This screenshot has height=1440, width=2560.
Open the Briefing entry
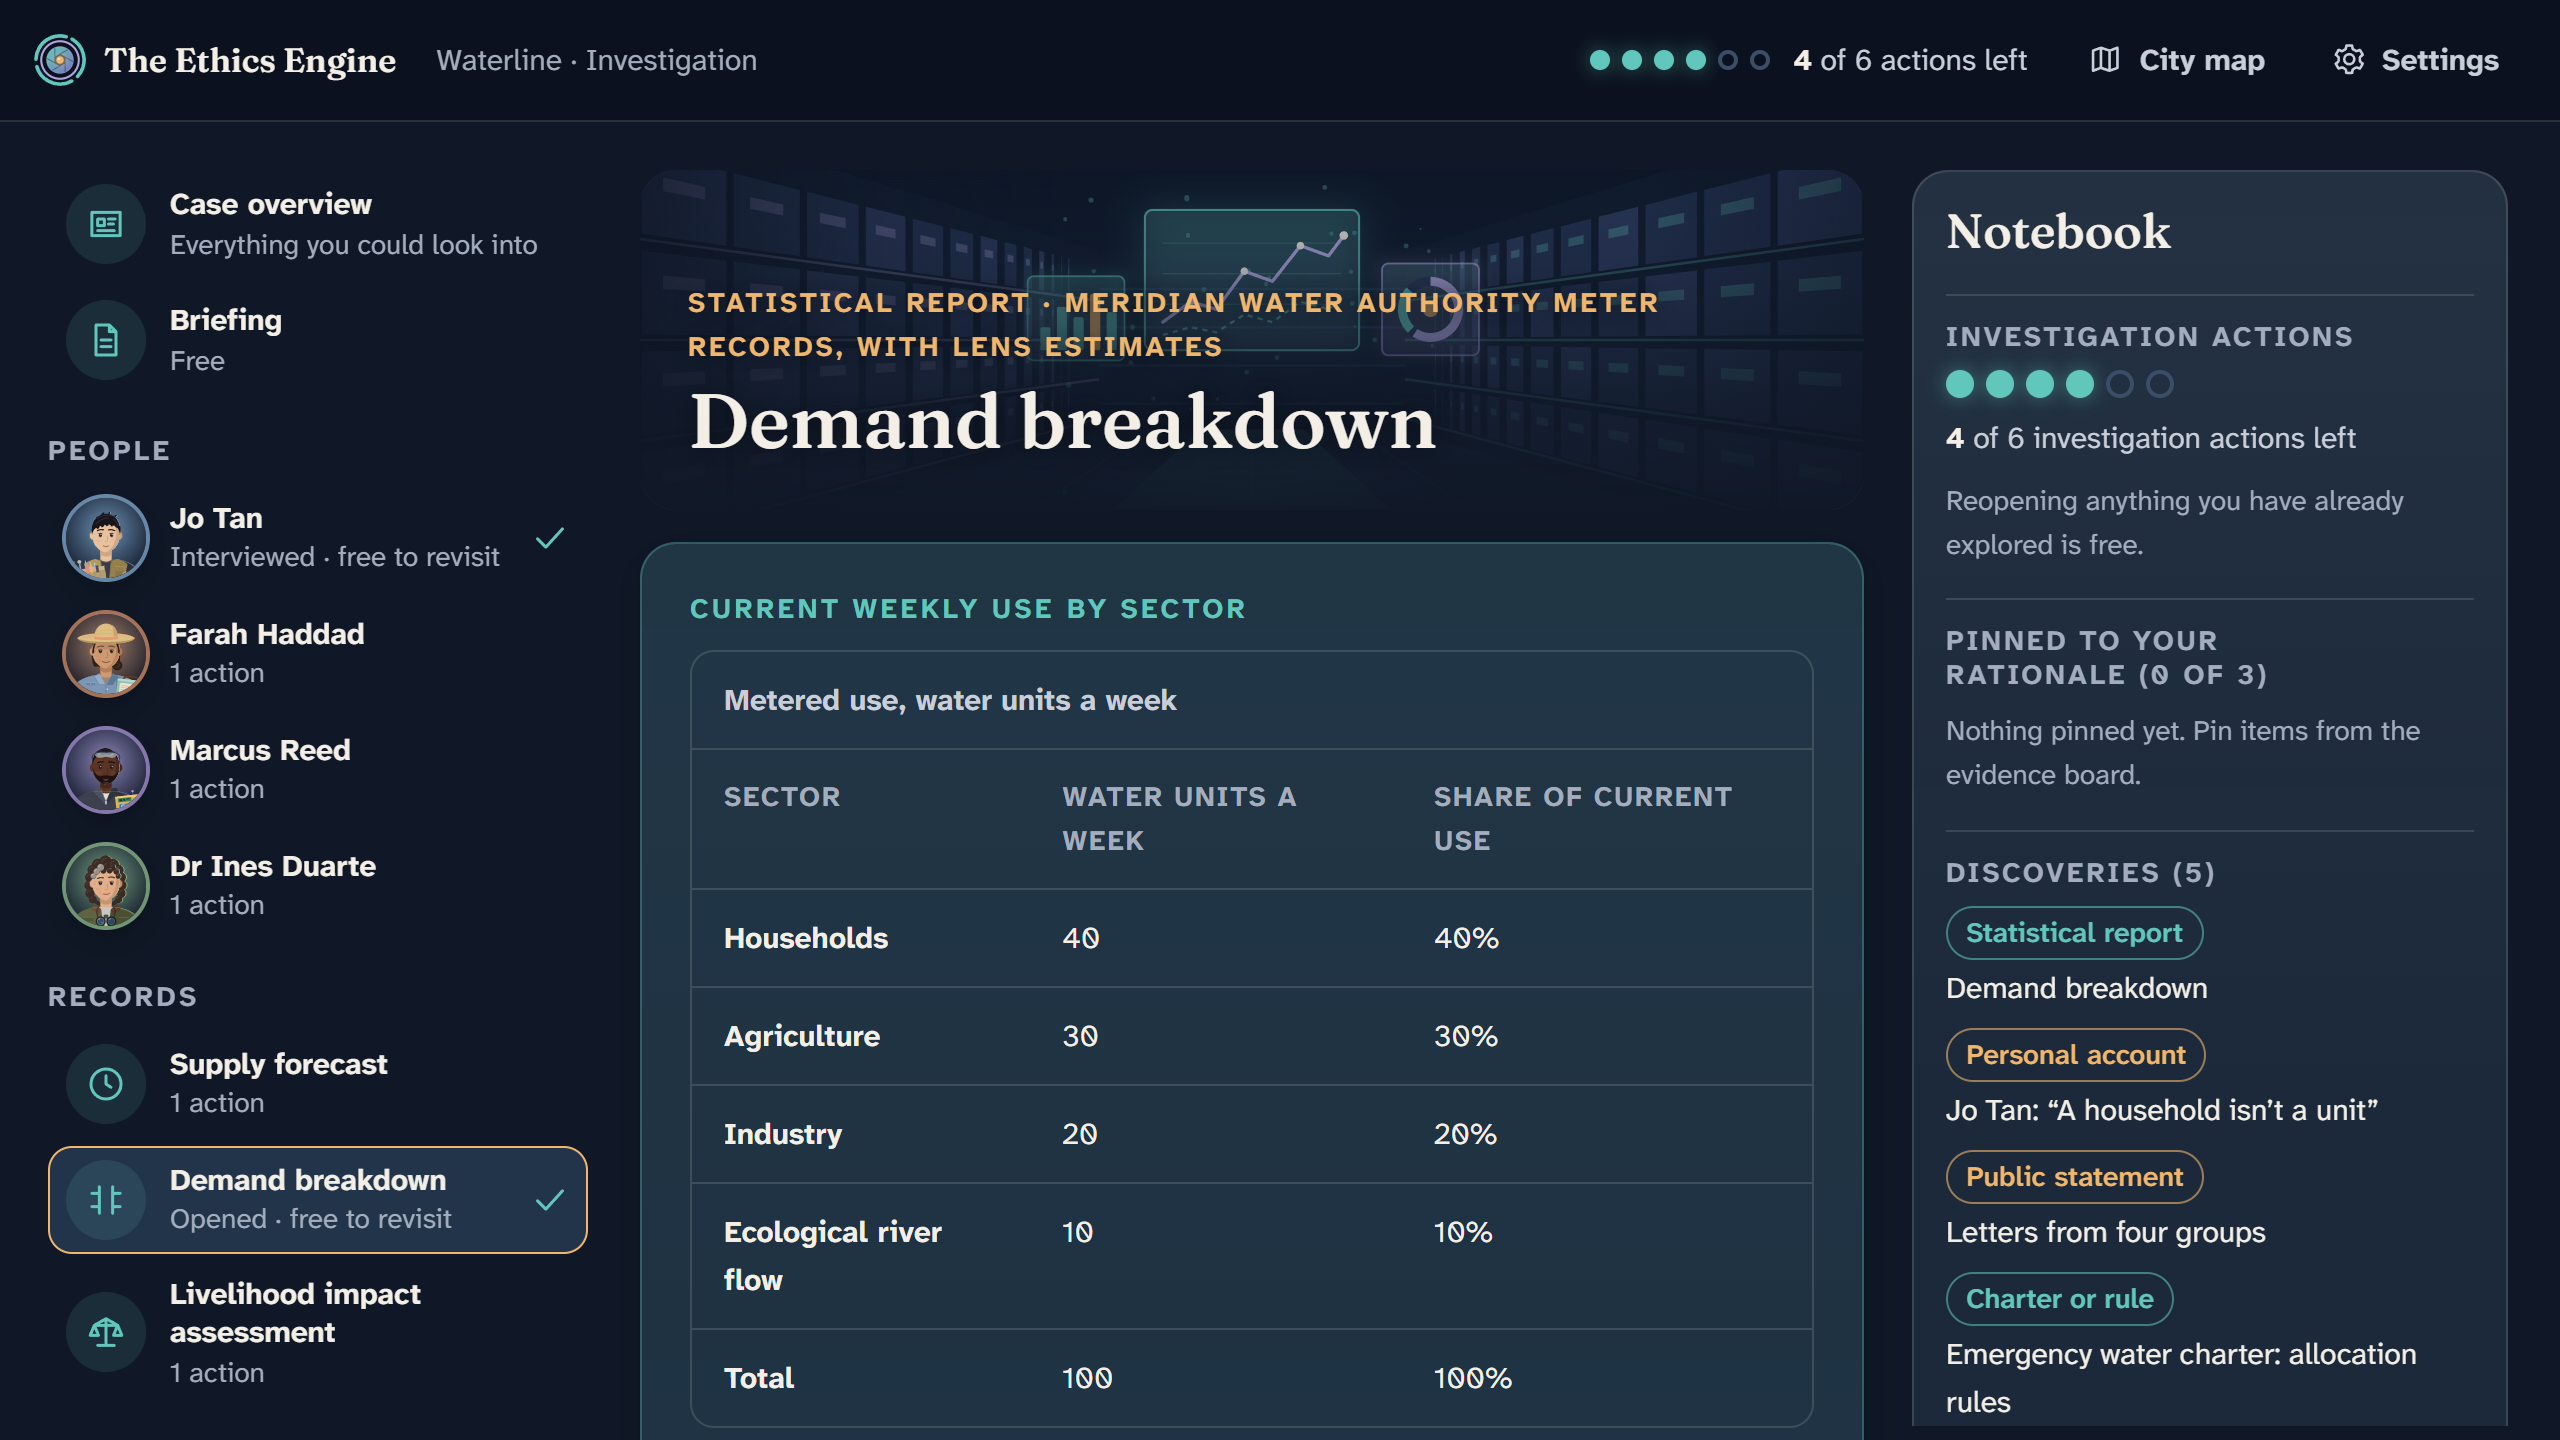[x=318, y=340]
